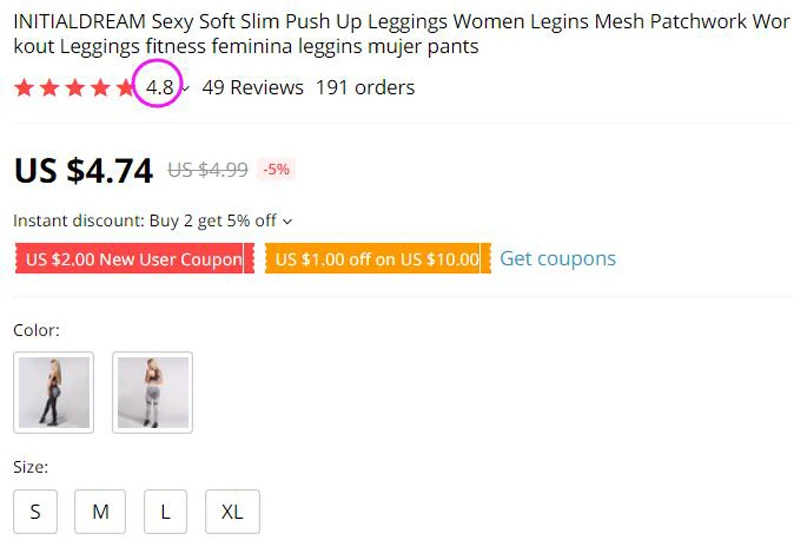Expand the instant discount details arrow
Viewport: 800px width, 542px height.
(288, 221)
